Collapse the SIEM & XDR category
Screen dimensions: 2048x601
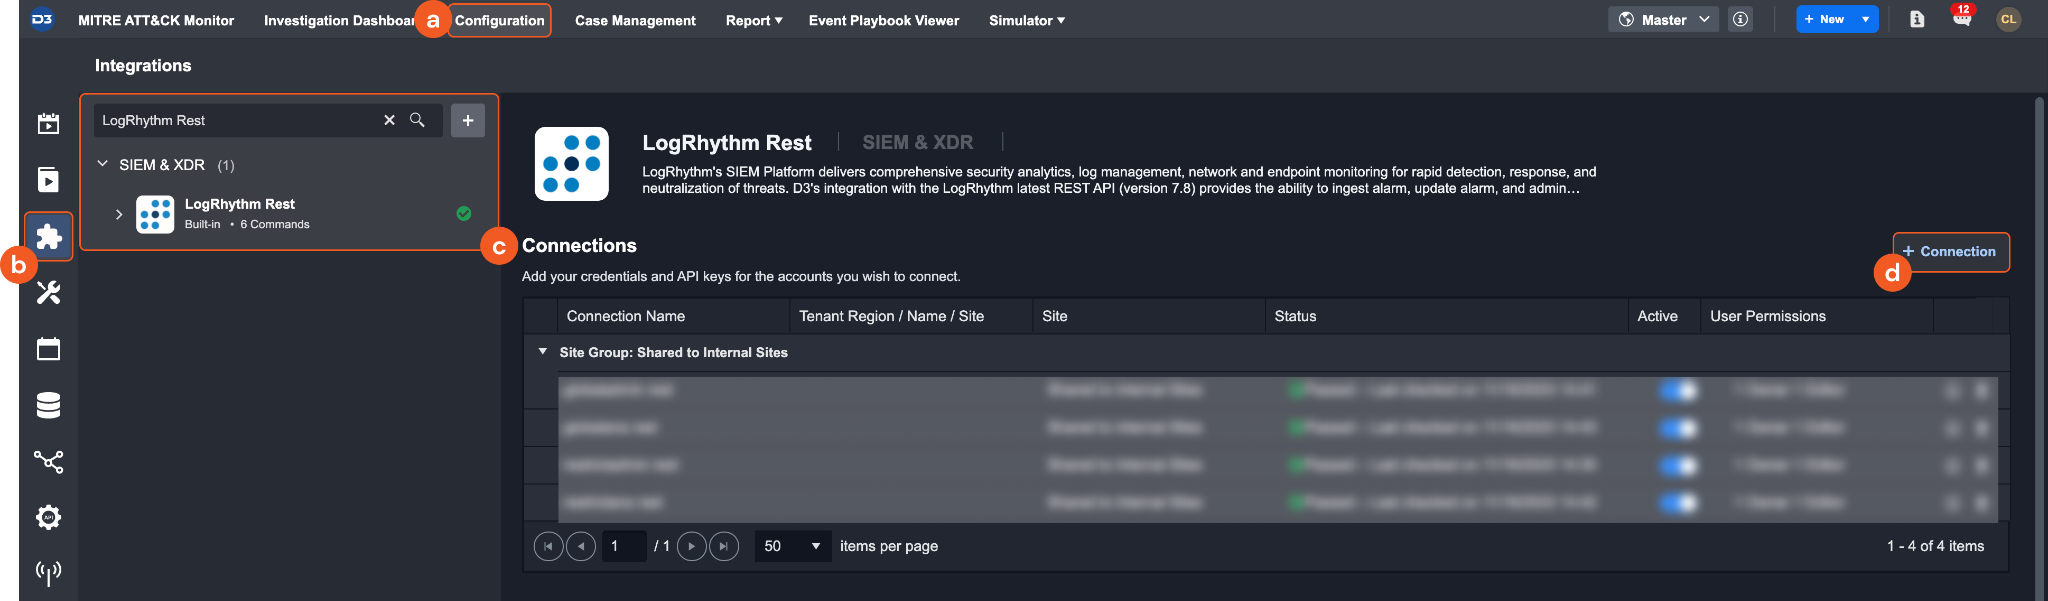(102, 164)
